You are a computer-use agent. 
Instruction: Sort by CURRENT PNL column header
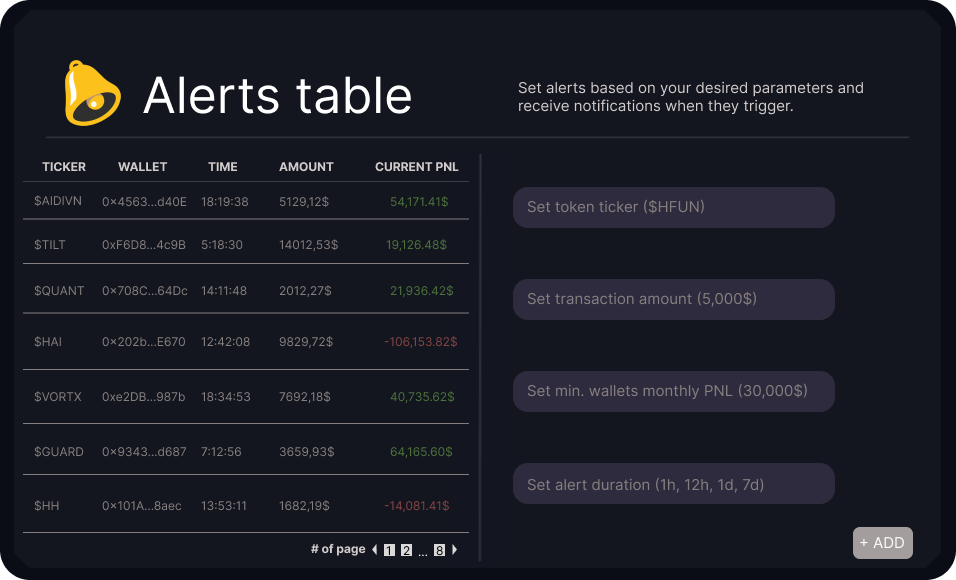[x=416, y=167]
